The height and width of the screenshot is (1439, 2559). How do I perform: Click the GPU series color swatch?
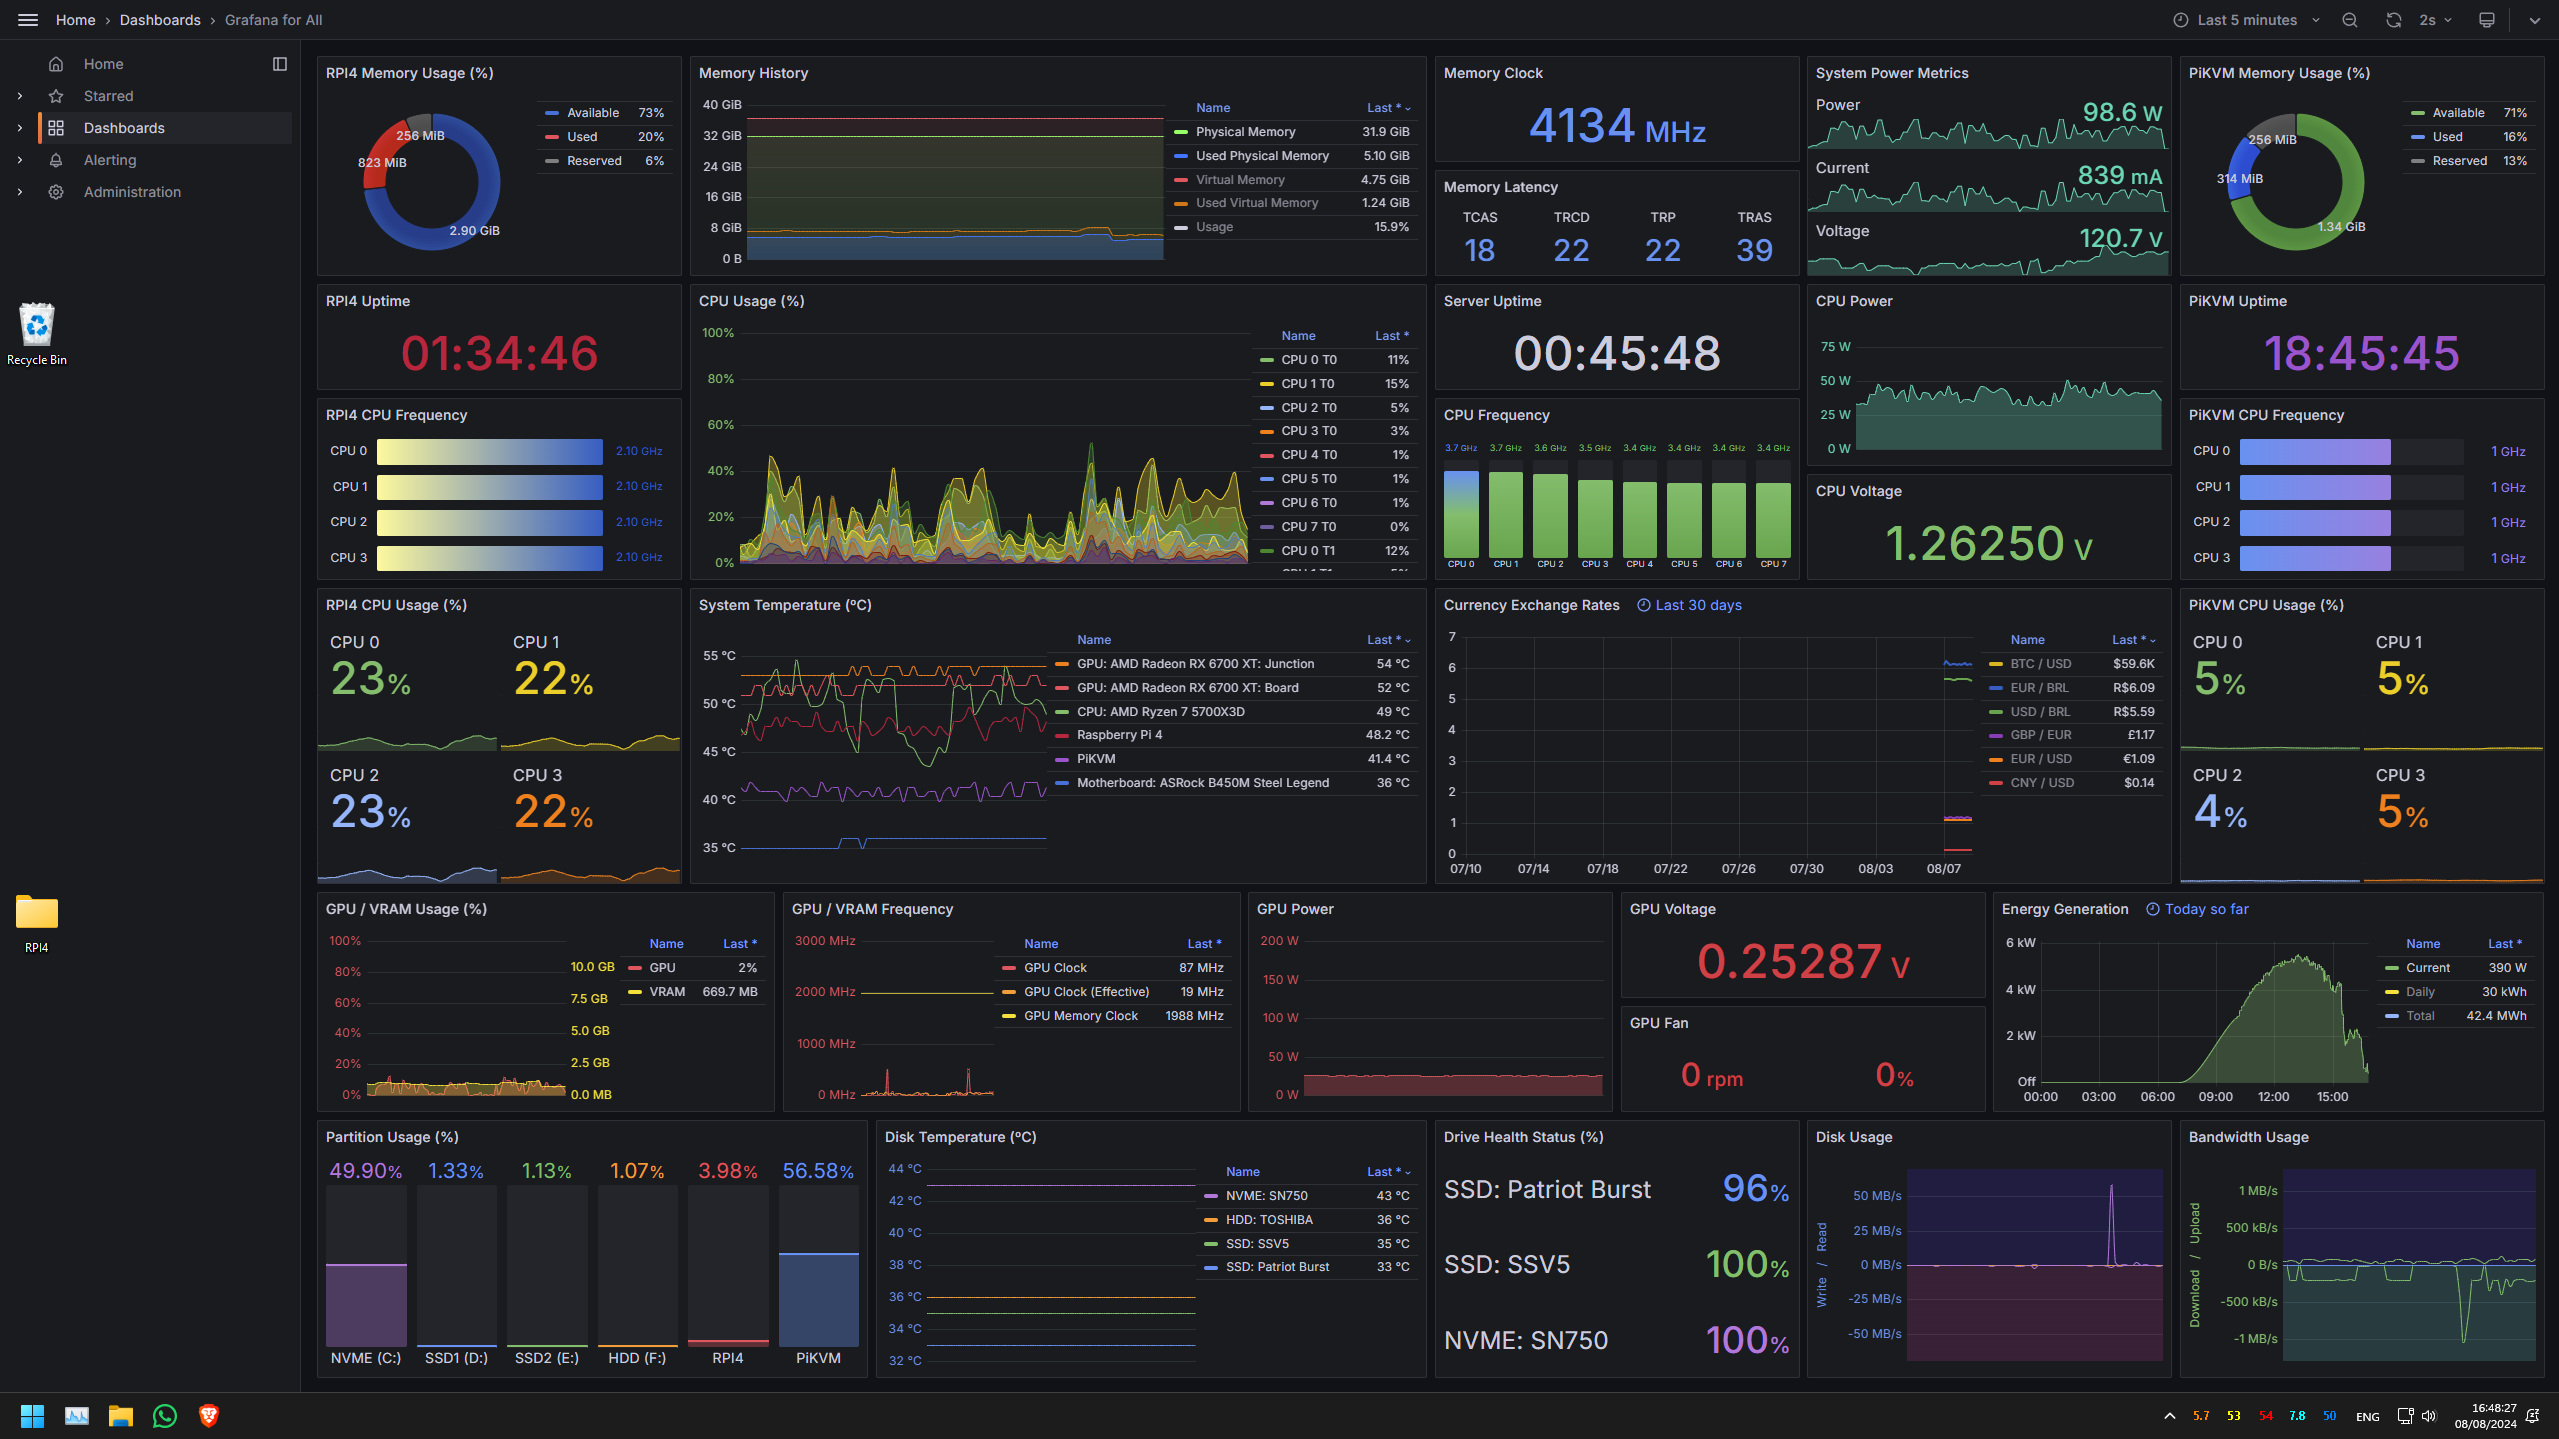(x=634, y=968)
